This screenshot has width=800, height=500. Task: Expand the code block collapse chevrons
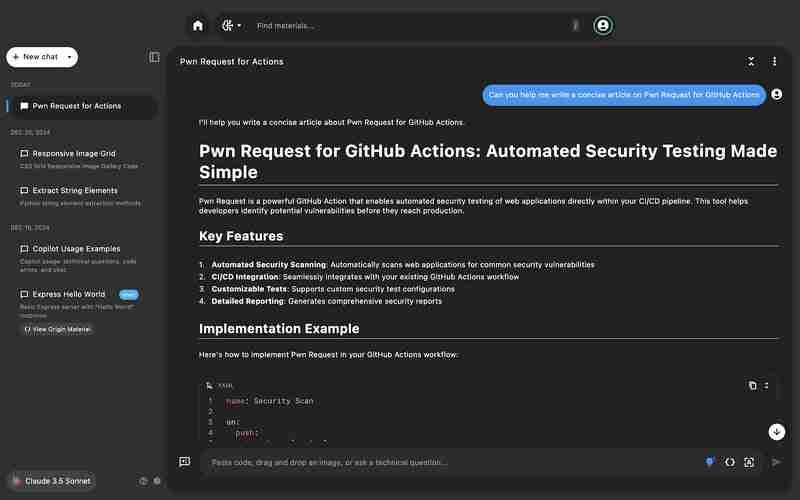point(767,385)
